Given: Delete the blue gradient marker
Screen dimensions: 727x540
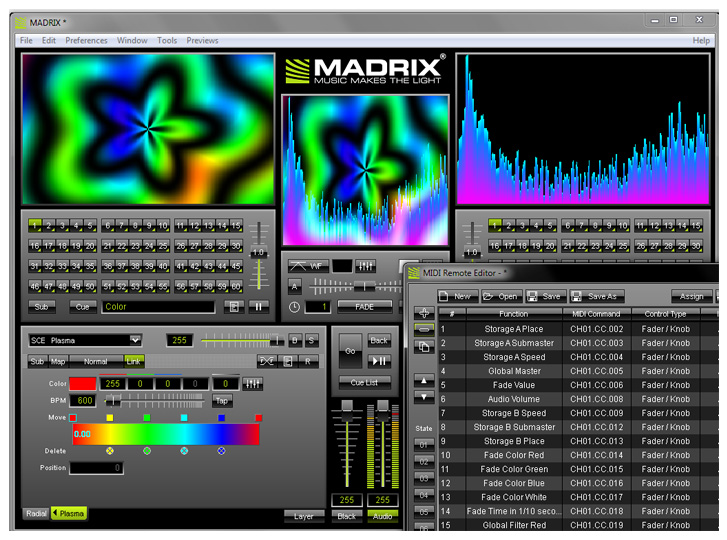Looking at the screenshot, I should coord(222,451).
